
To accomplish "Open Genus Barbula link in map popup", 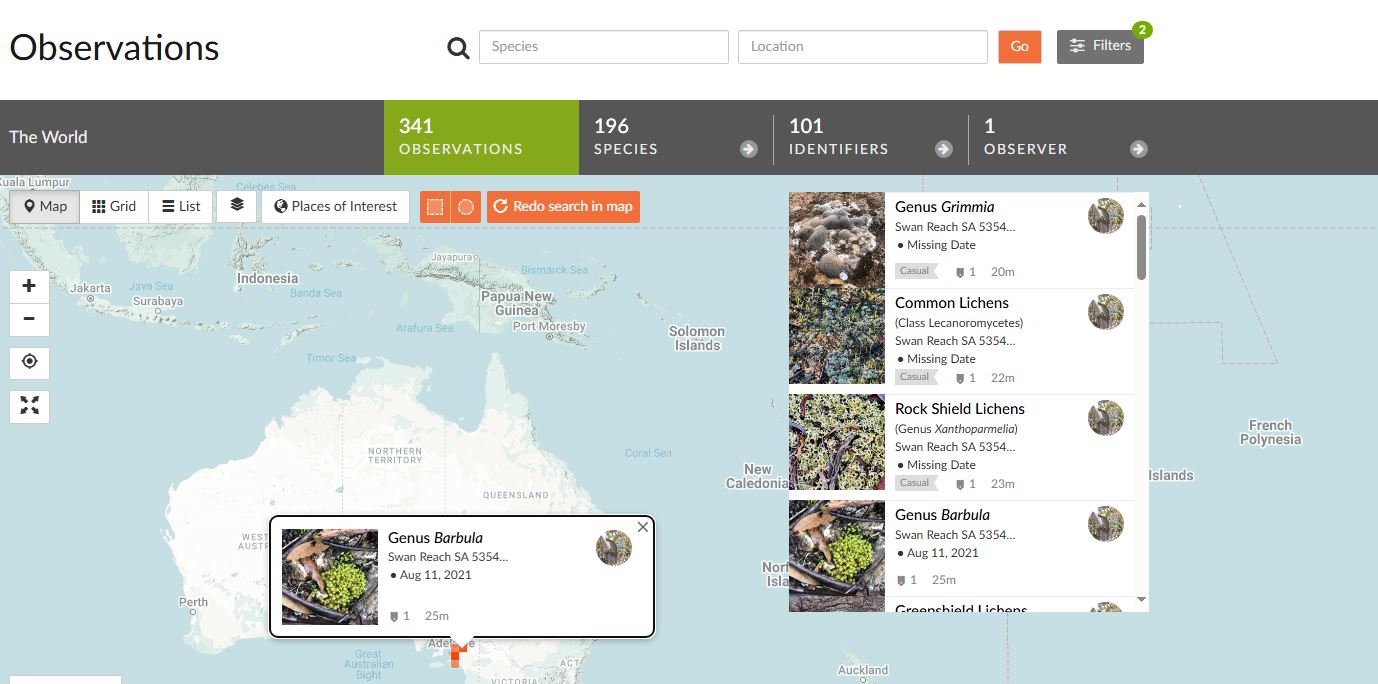I will 435,538.
